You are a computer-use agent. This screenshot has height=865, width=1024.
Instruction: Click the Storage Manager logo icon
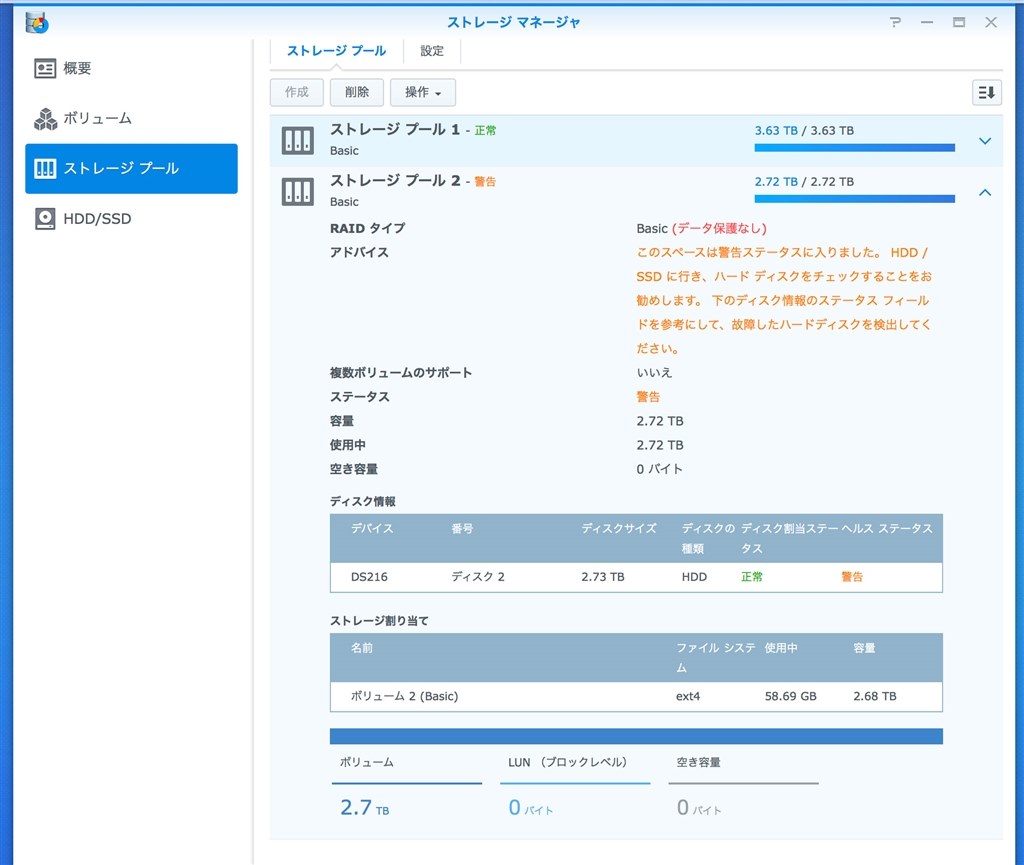[37, 20]
